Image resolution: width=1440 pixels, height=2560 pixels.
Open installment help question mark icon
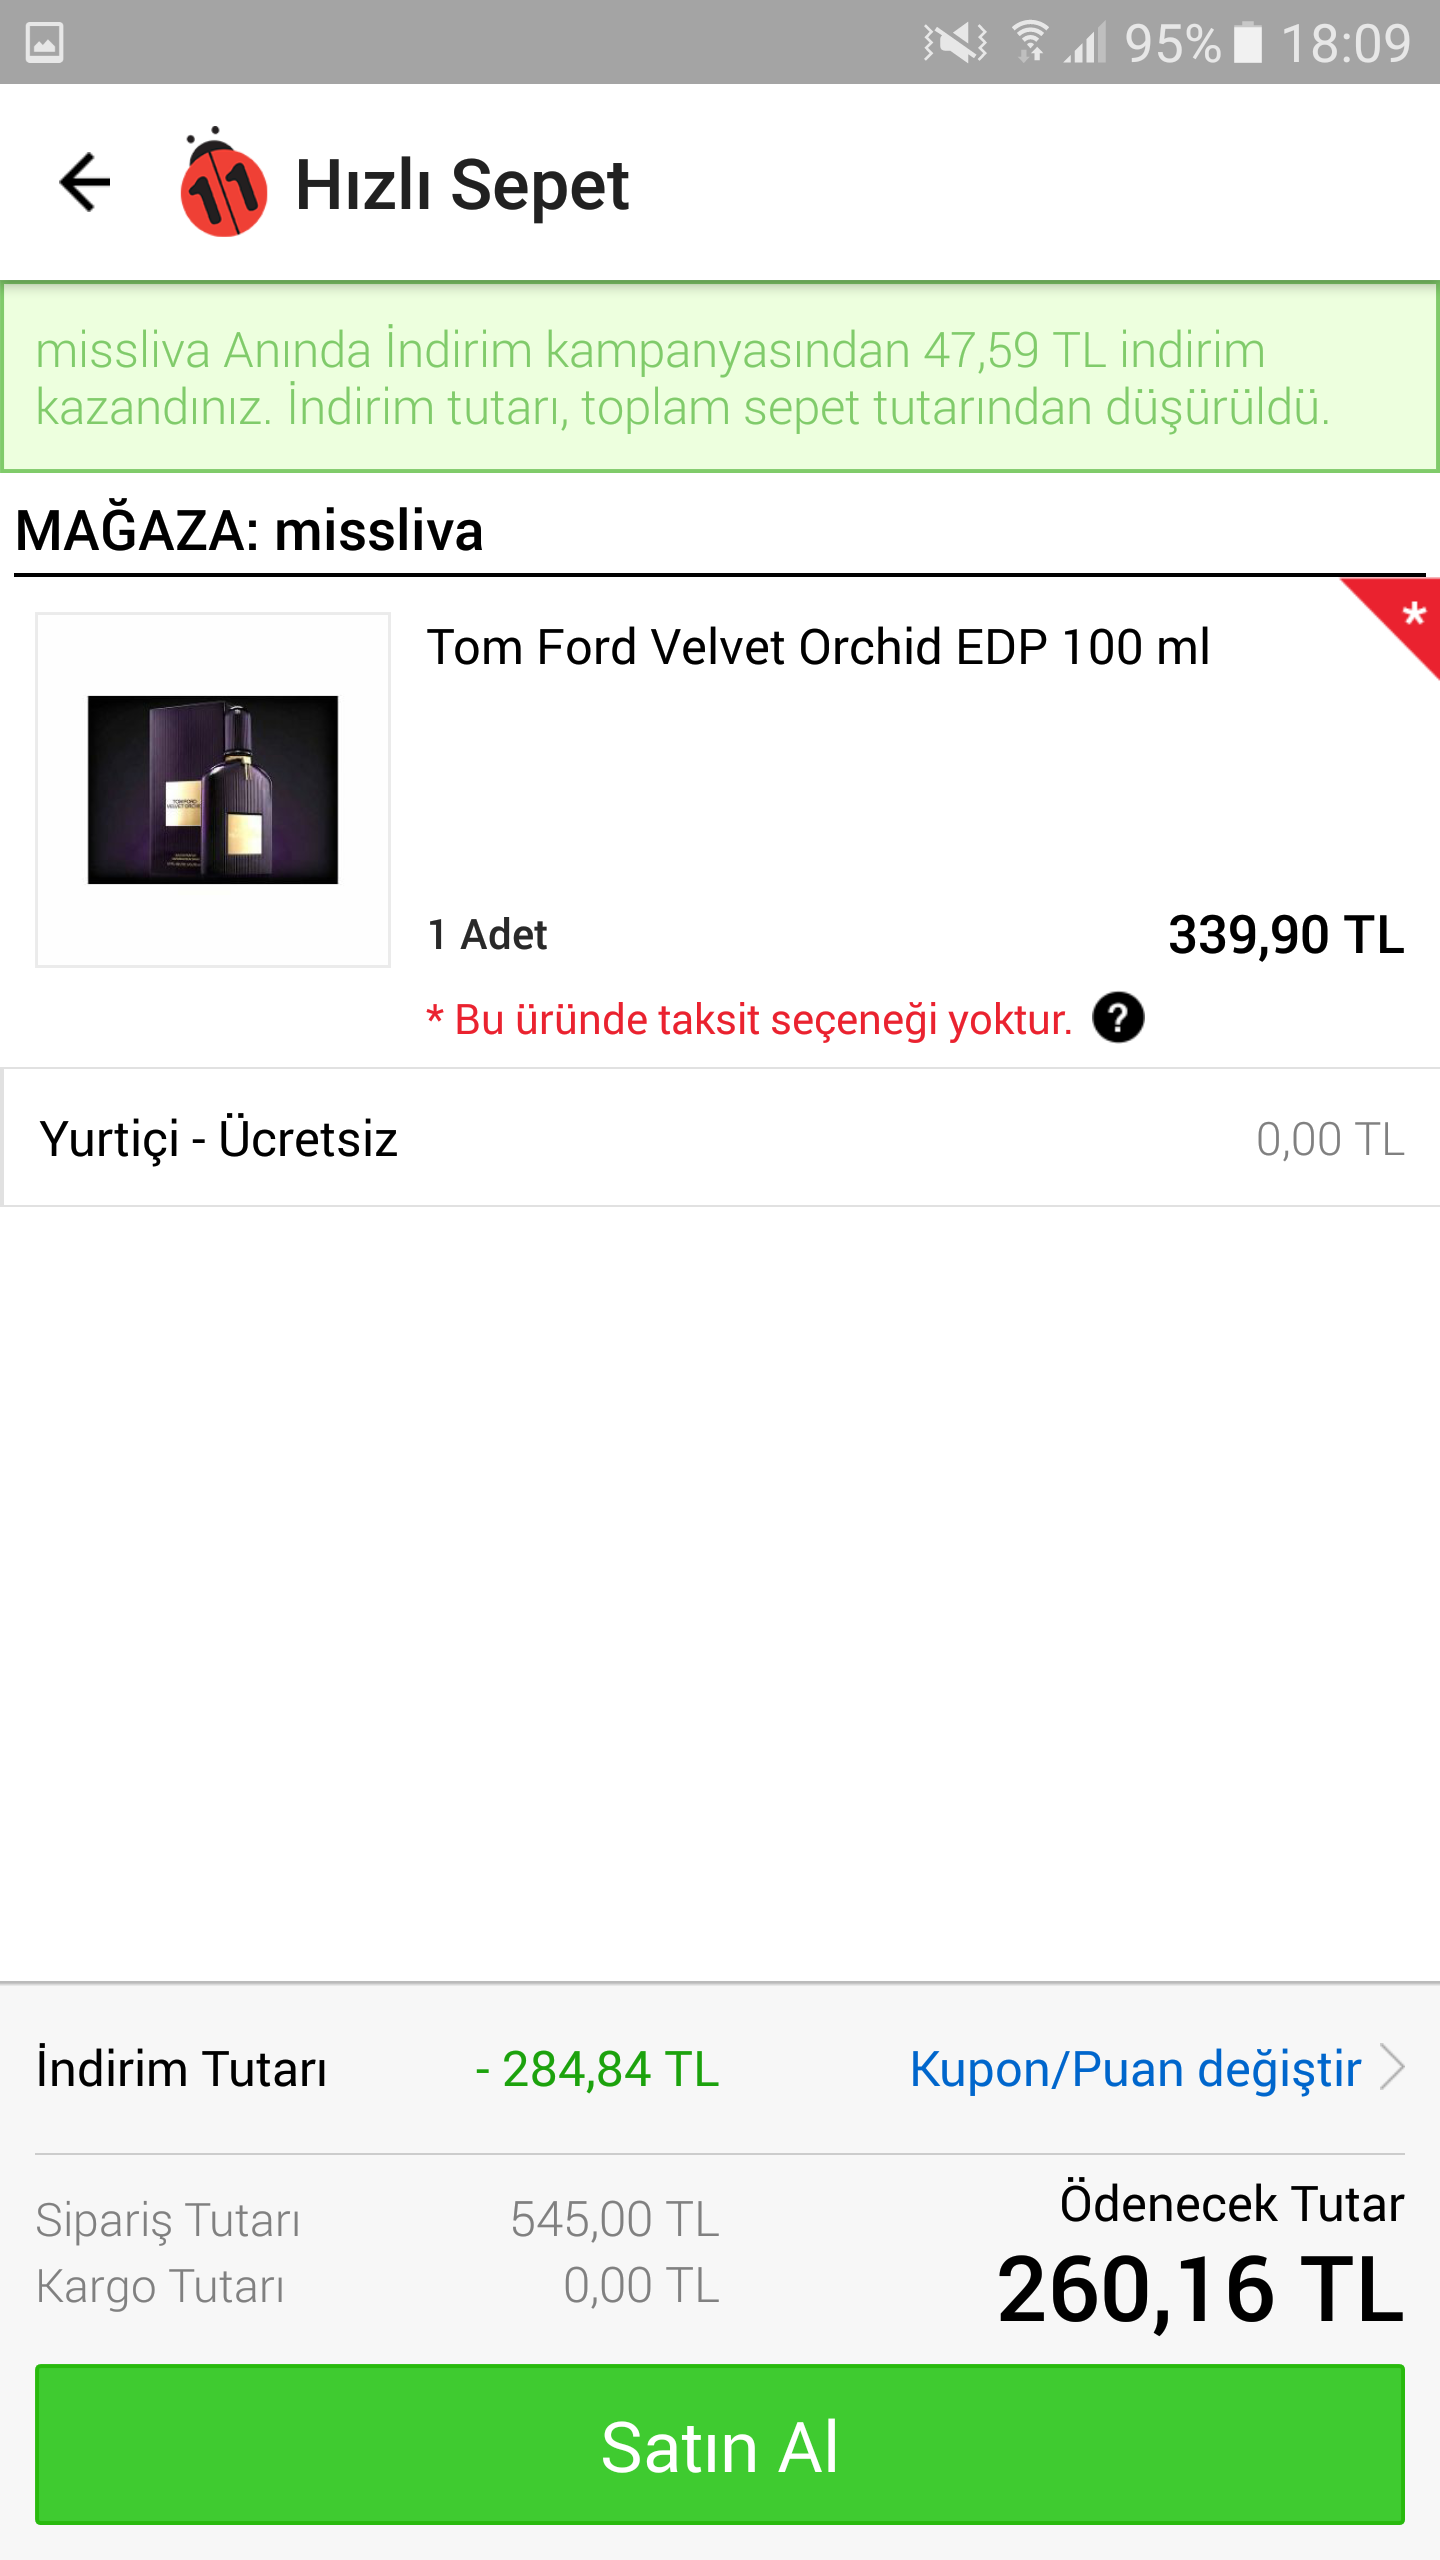click(1118, 1018)
